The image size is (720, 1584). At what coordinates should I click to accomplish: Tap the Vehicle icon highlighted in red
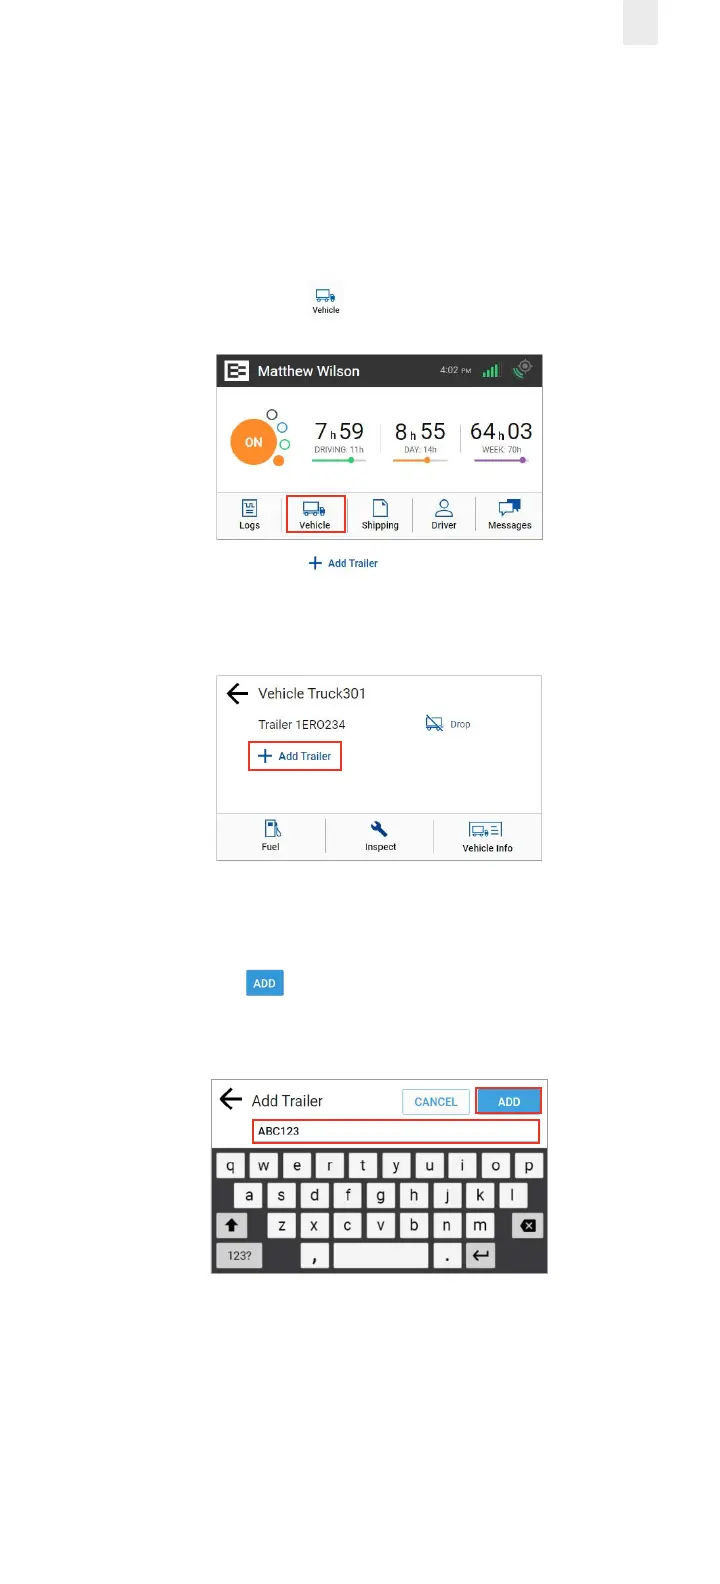click(x=315, y=515)
